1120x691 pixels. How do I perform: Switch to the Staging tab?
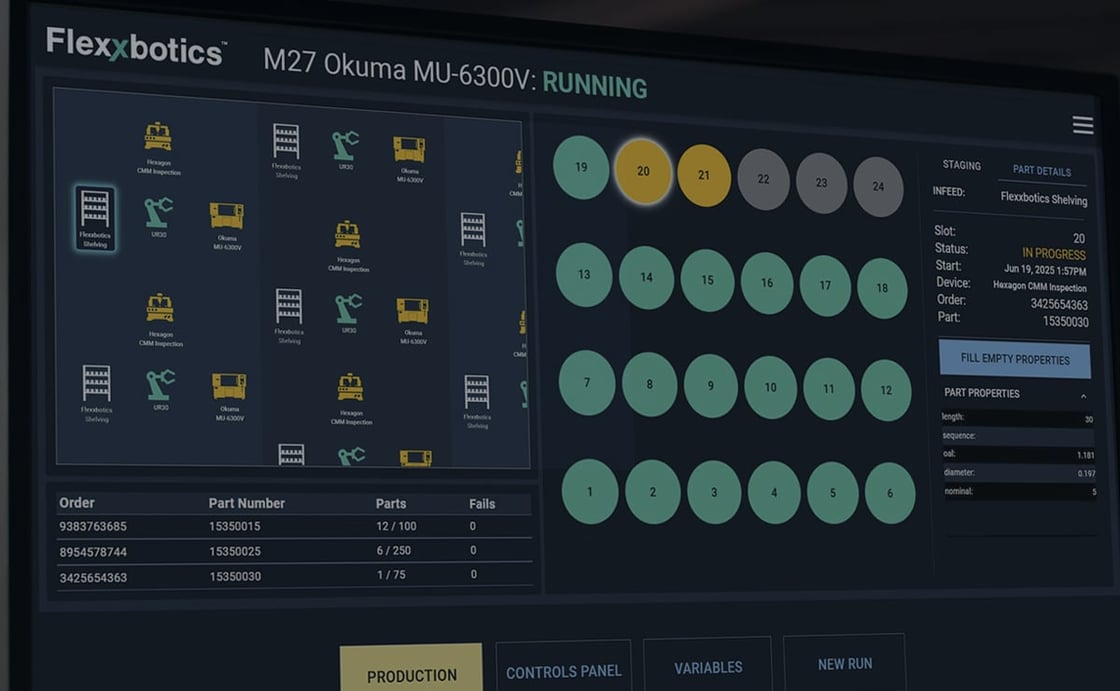tap(961, 166)
